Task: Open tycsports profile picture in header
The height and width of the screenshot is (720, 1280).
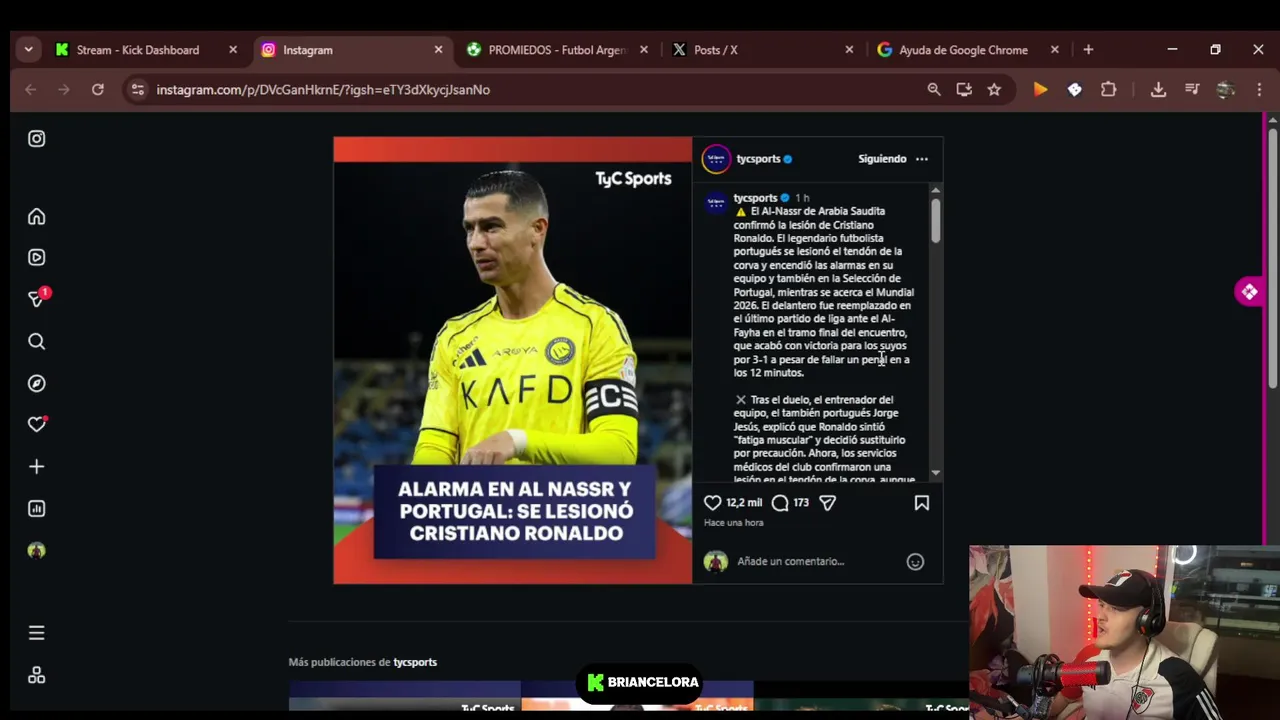Action: point(716,159)
